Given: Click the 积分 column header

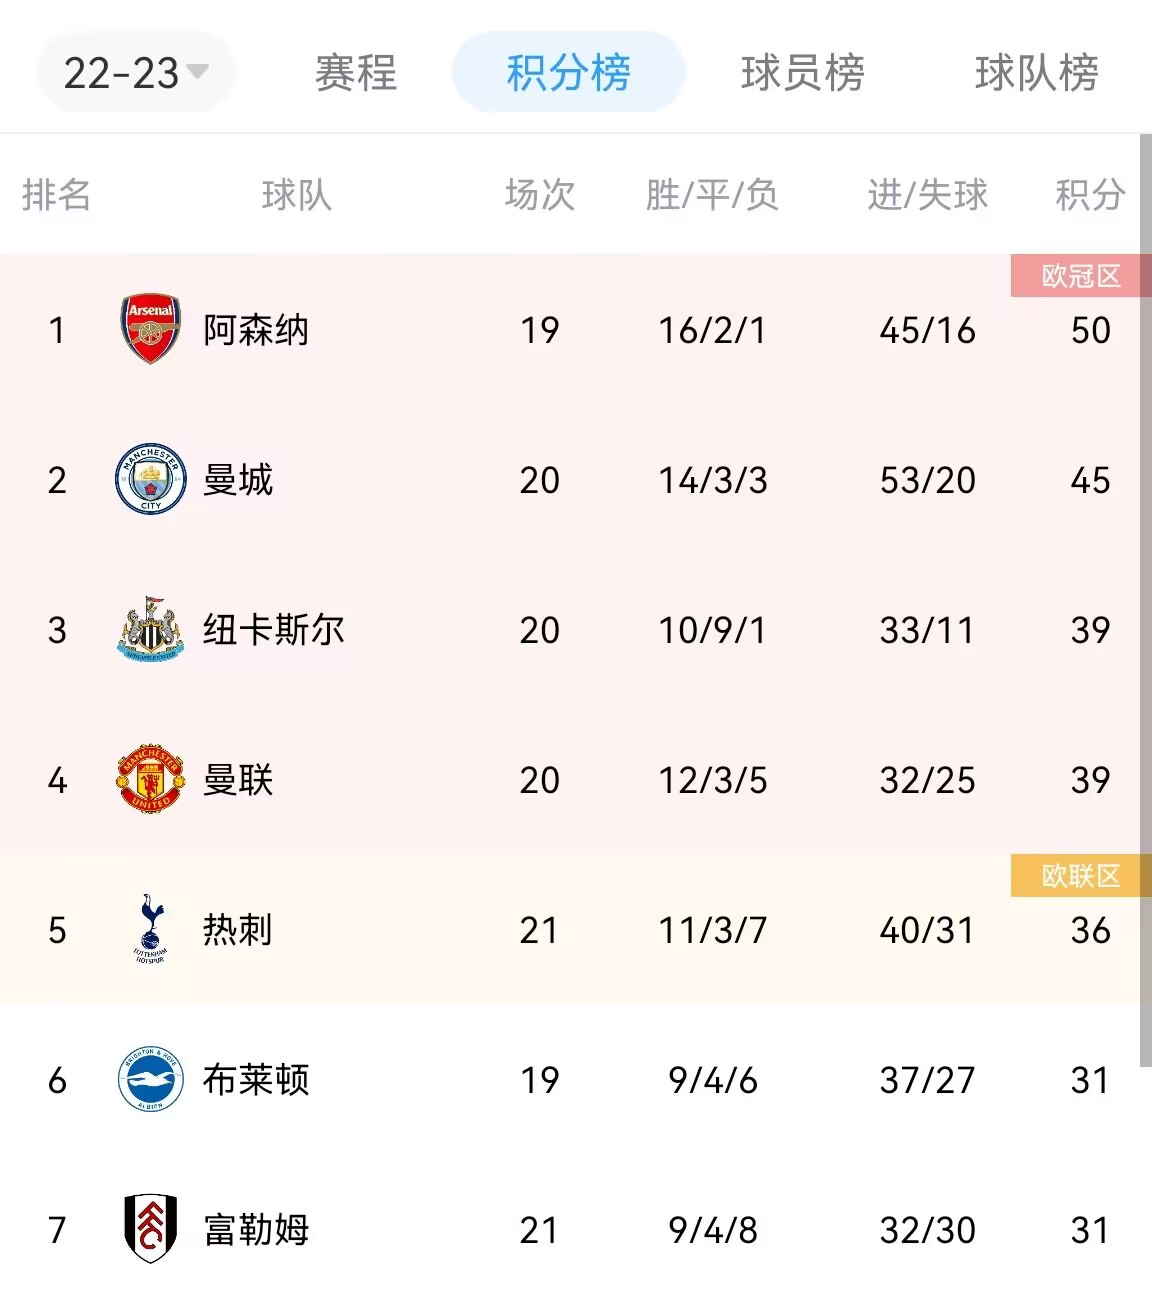Looking at the screenshot, I should click(1090, 194).
